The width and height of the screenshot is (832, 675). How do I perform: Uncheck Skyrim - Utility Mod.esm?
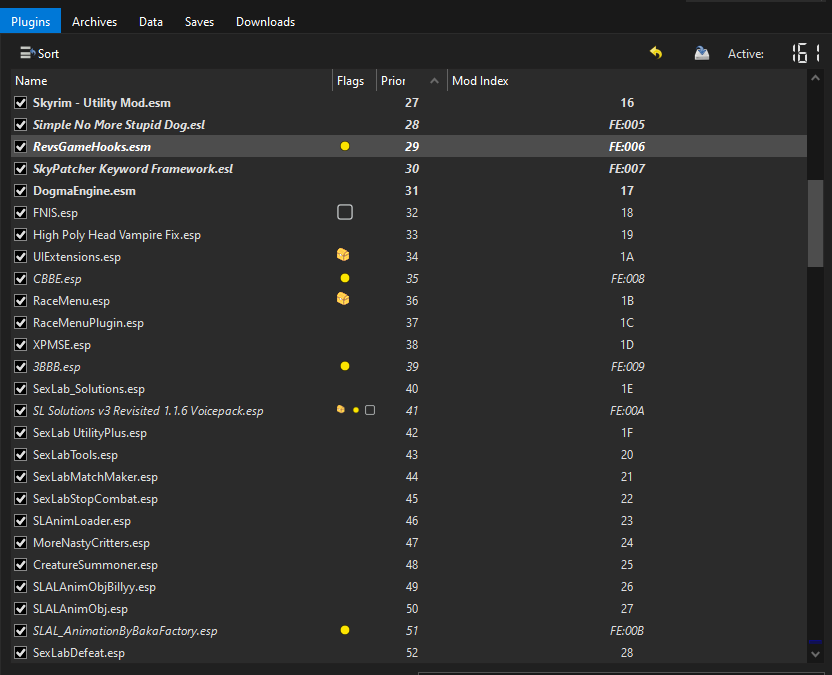tap(21, 103)
